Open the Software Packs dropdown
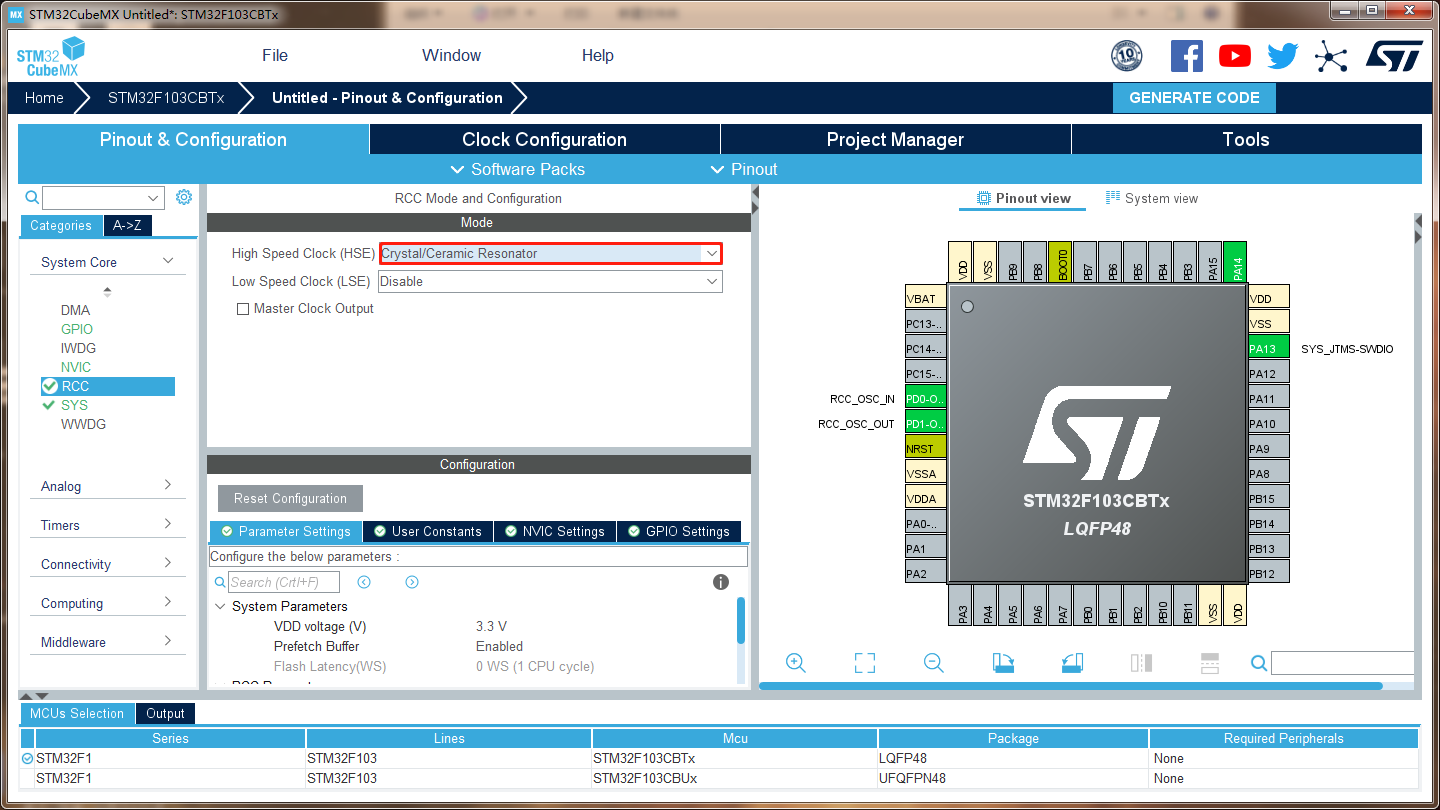The width and height of the screenshot is (1440, 810). tap(518, 169)
